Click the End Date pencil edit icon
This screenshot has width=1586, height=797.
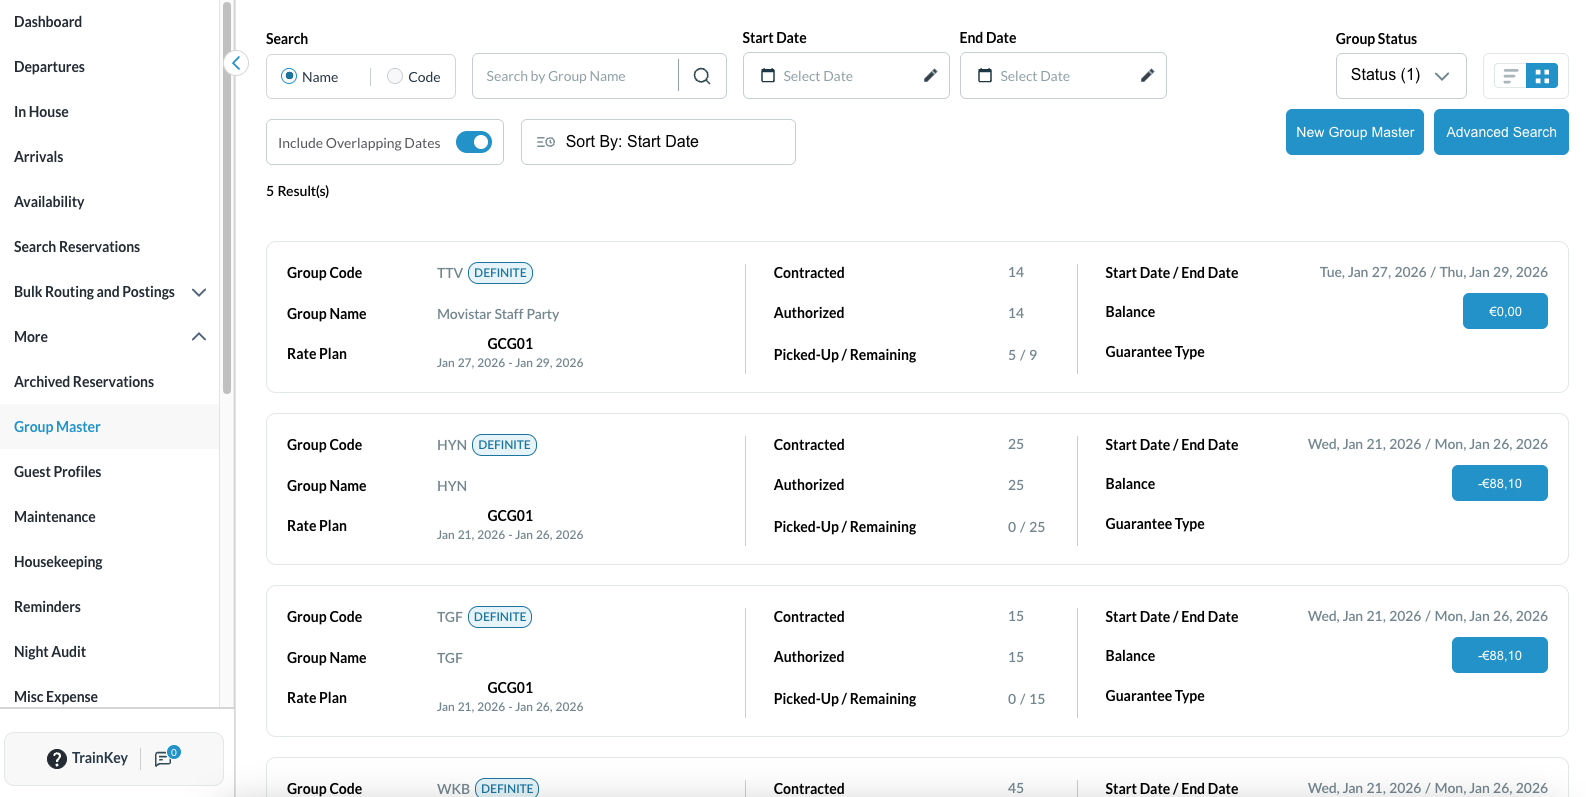click(1147, 76)
